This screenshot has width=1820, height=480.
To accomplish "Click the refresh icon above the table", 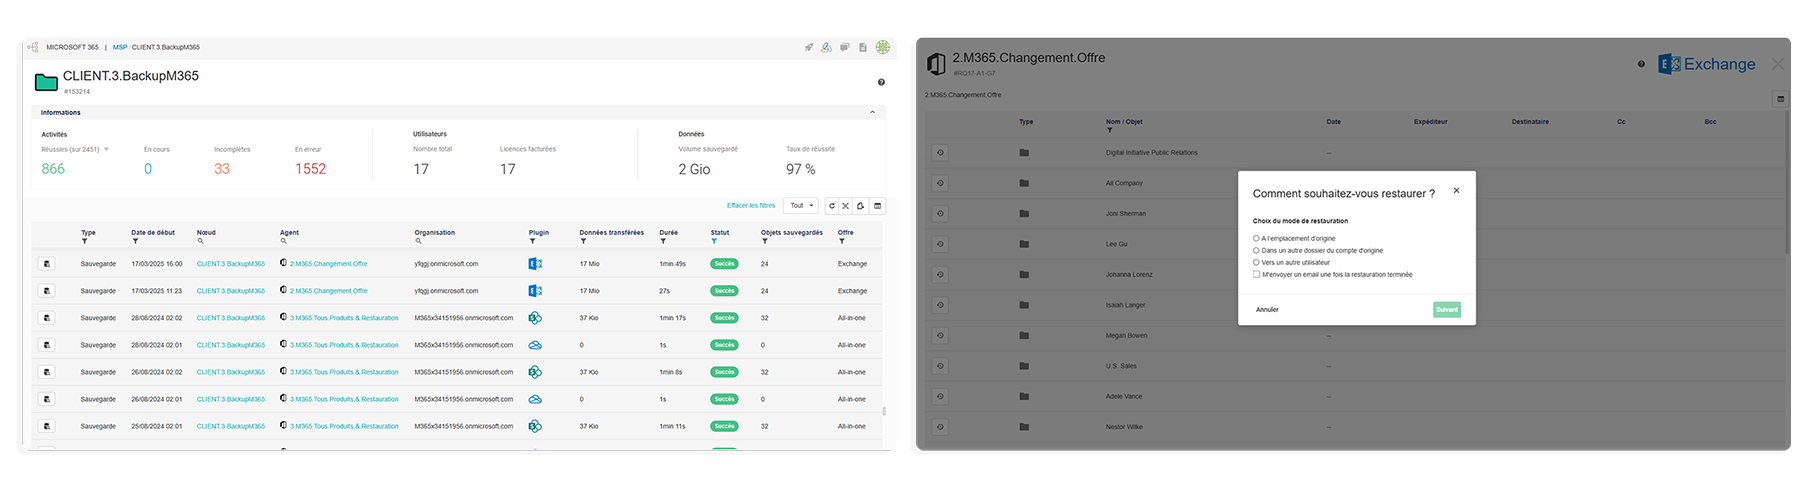I will point(831,206).
